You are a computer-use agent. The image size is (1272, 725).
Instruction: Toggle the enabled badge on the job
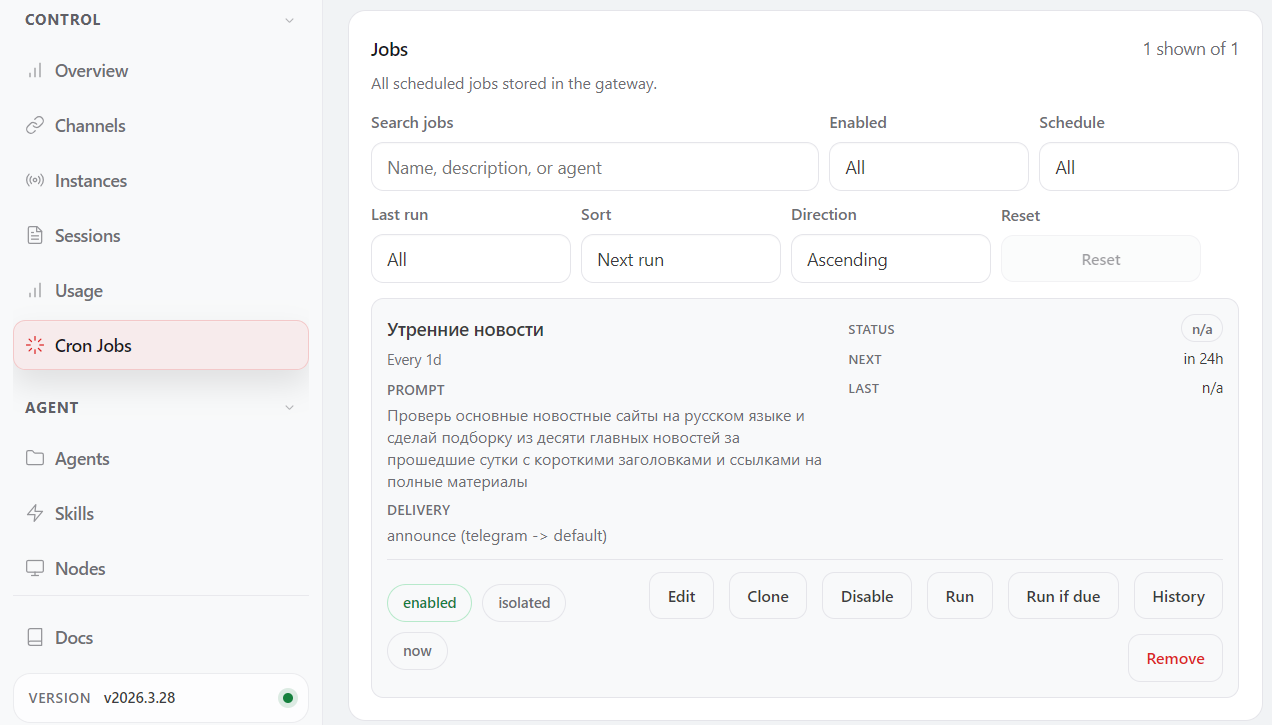(429, 602)
